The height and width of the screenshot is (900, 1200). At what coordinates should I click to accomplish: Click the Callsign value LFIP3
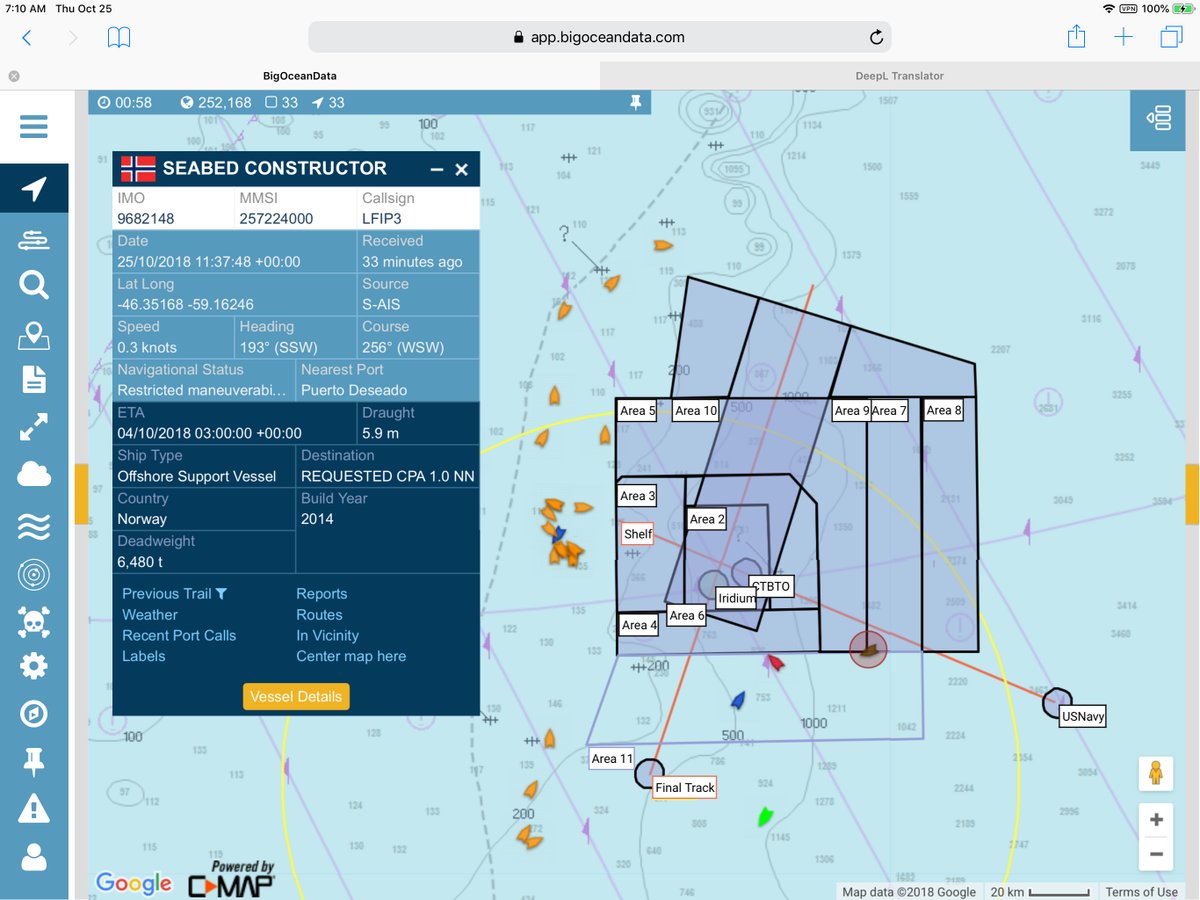point(384,219)
